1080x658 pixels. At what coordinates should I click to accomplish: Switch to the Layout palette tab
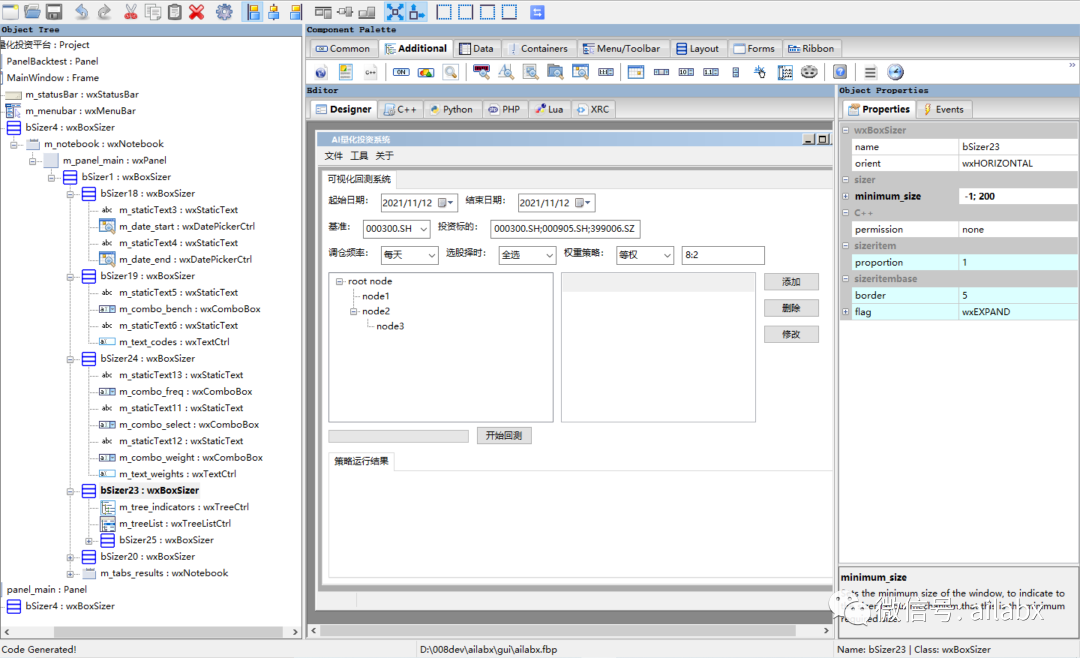(x=697, y=49)
